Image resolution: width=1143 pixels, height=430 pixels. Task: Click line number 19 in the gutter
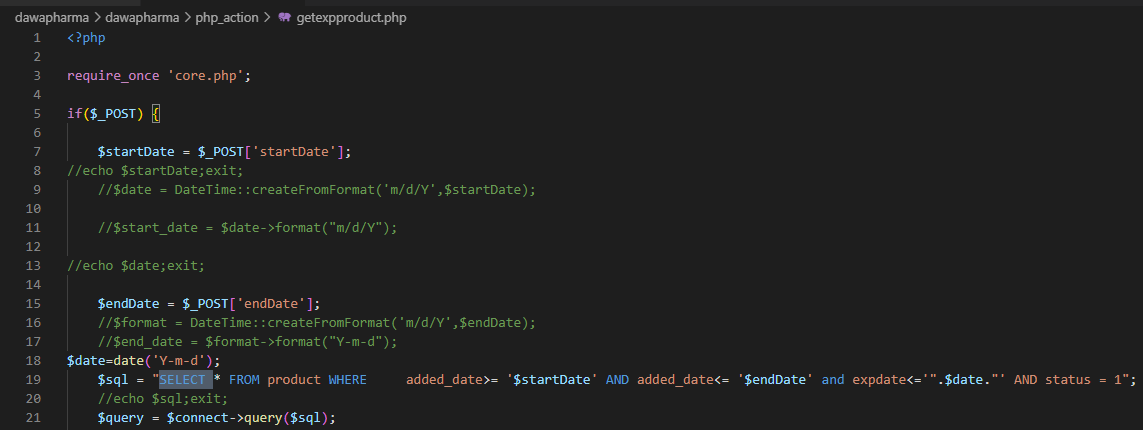34,379
